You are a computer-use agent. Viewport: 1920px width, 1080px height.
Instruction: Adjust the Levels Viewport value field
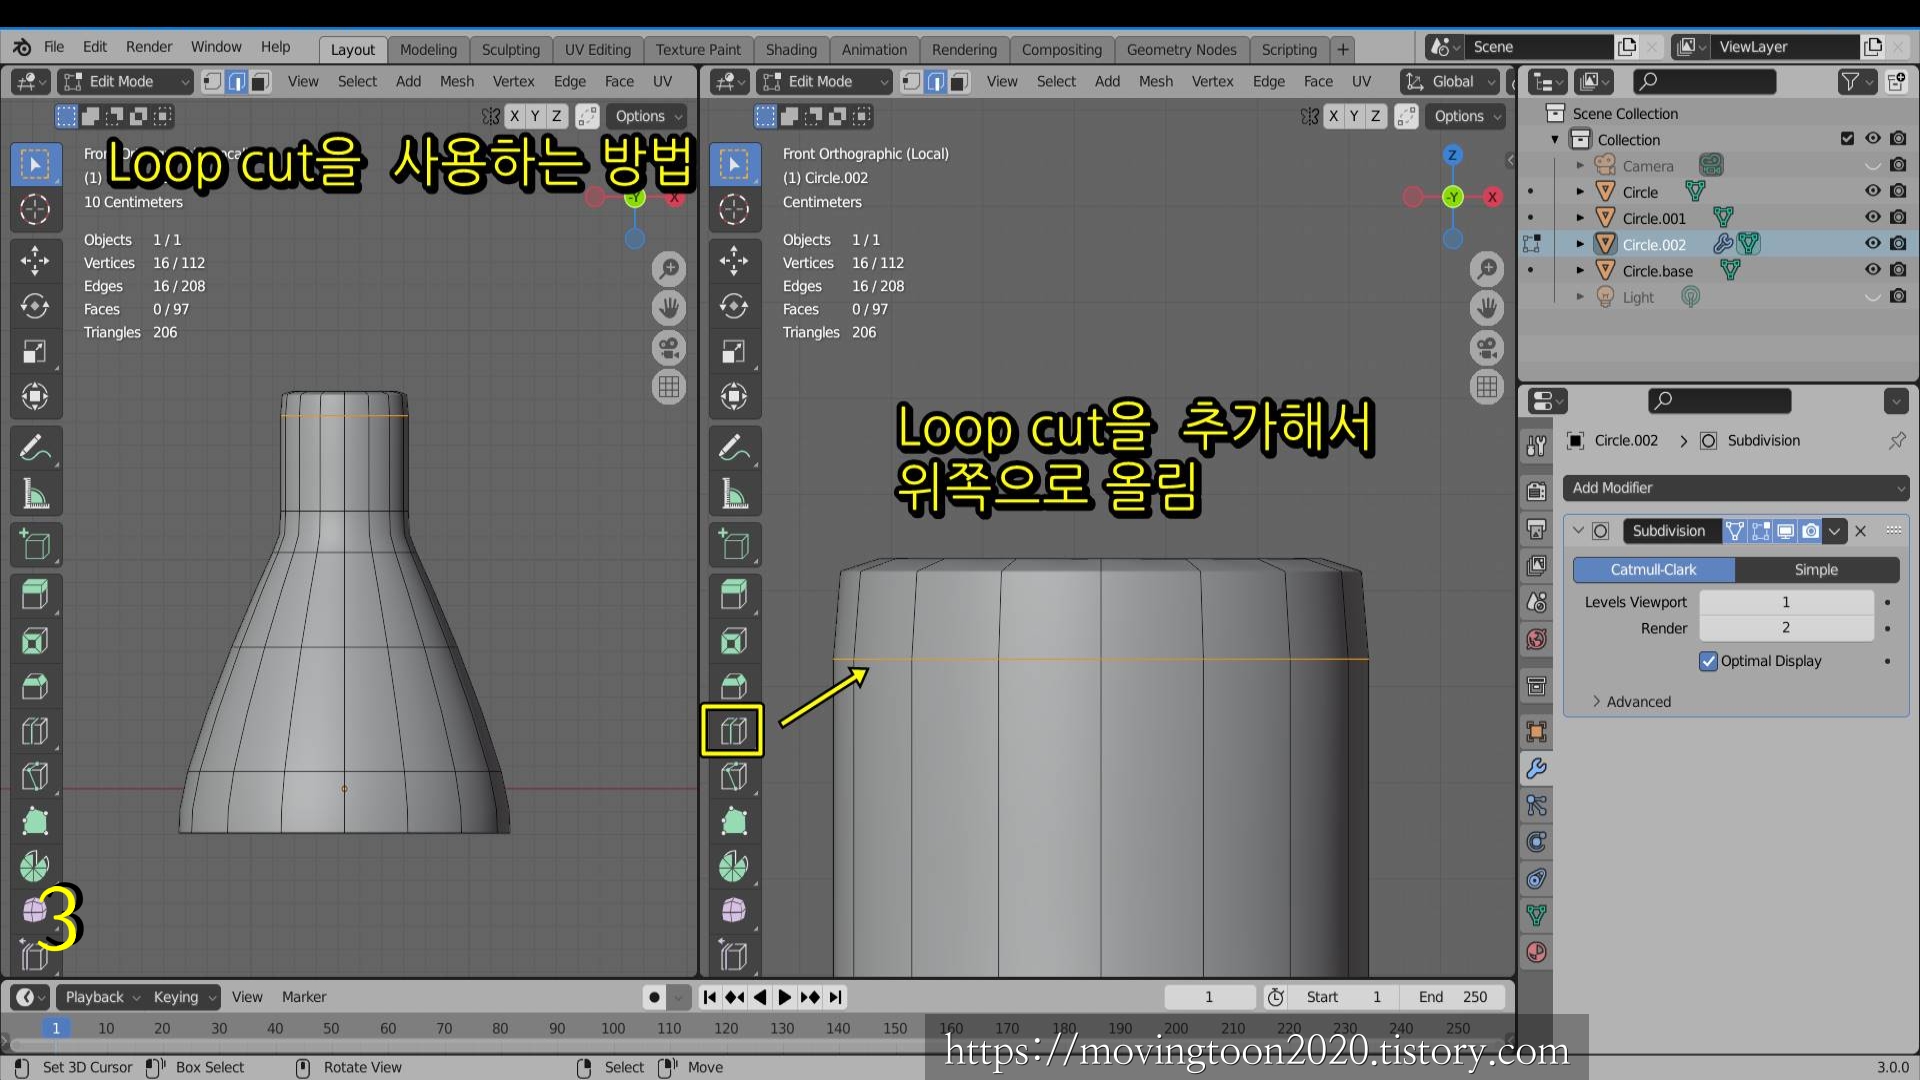click(x=1786, y=602)
